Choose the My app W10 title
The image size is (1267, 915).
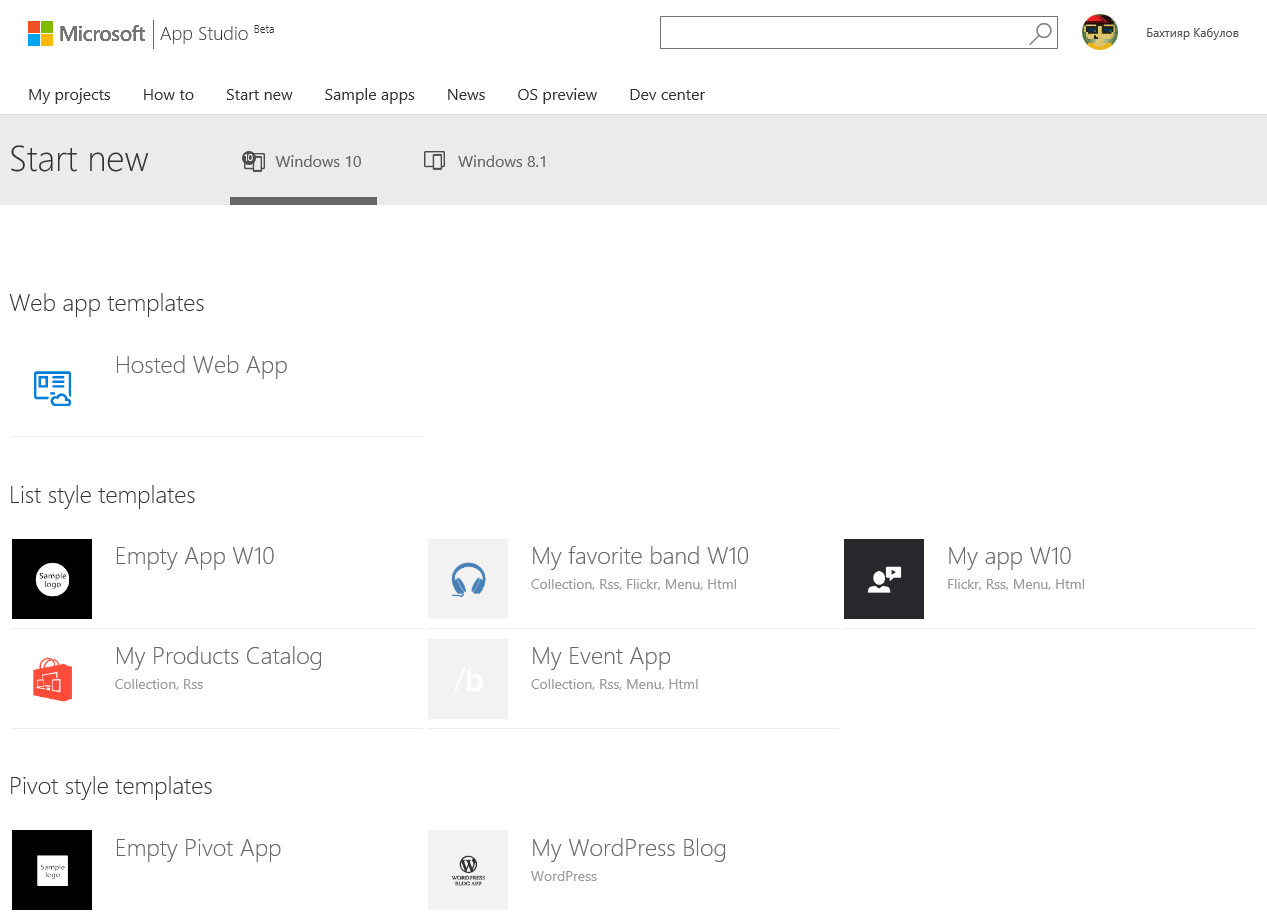[x=1009, y=556]
